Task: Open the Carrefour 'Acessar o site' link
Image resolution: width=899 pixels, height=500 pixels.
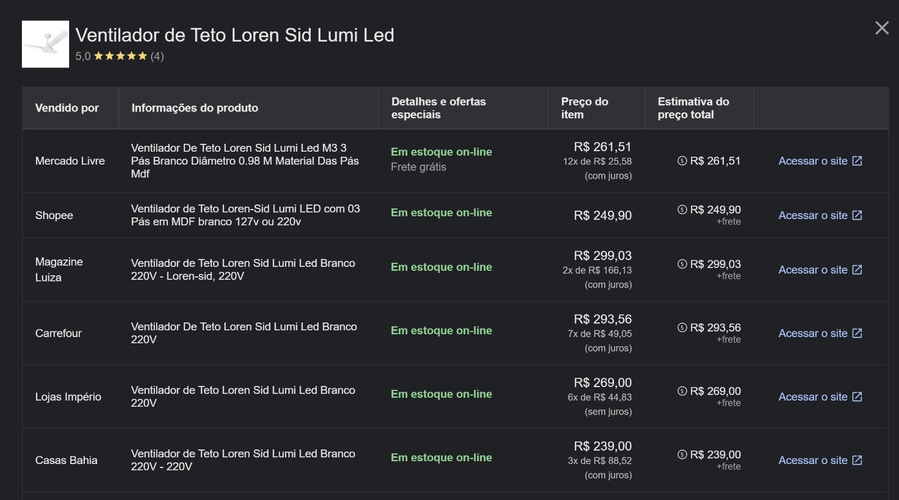Action: [820, 334]
